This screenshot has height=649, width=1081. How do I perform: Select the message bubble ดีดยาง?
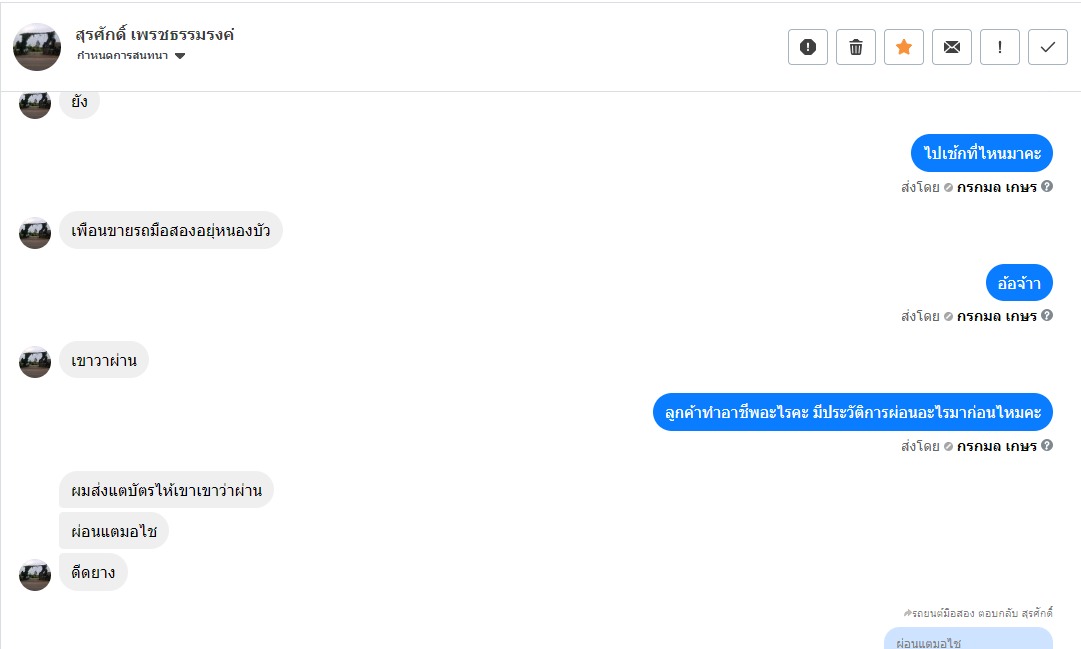click(x=93, y=573)
